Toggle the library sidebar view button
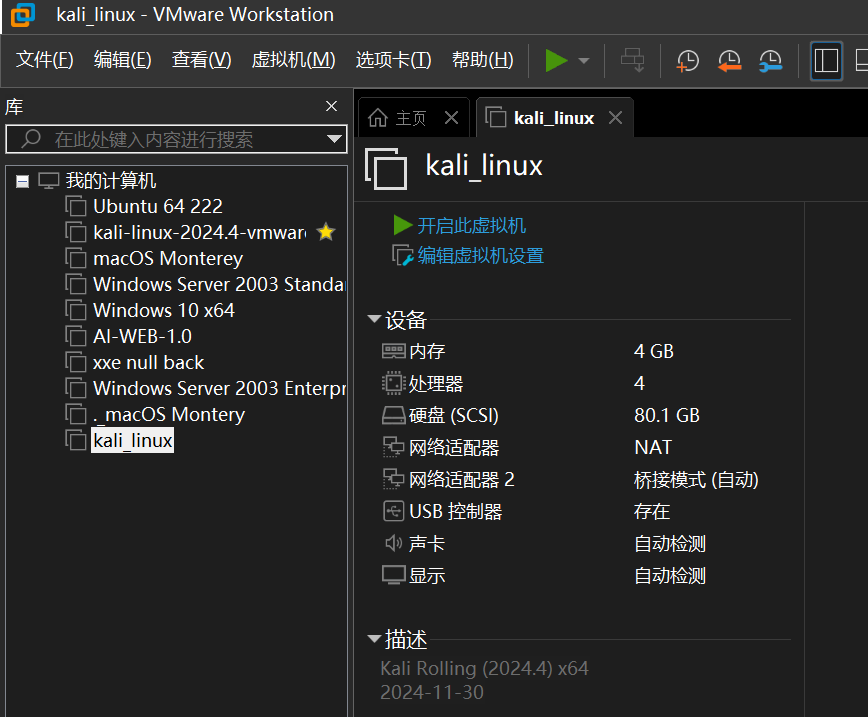 [826, 60]
